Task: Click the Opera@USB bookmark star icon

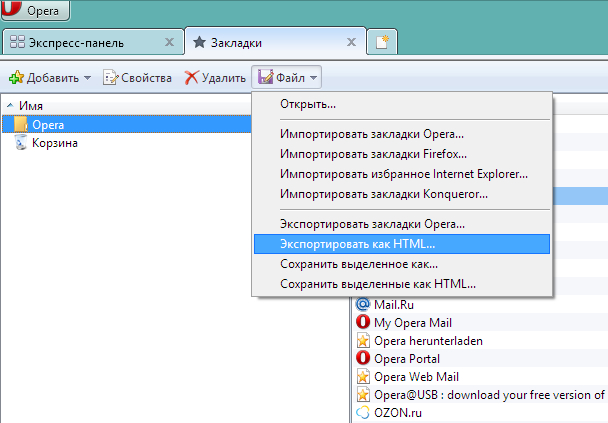Action: coord(363,395)
